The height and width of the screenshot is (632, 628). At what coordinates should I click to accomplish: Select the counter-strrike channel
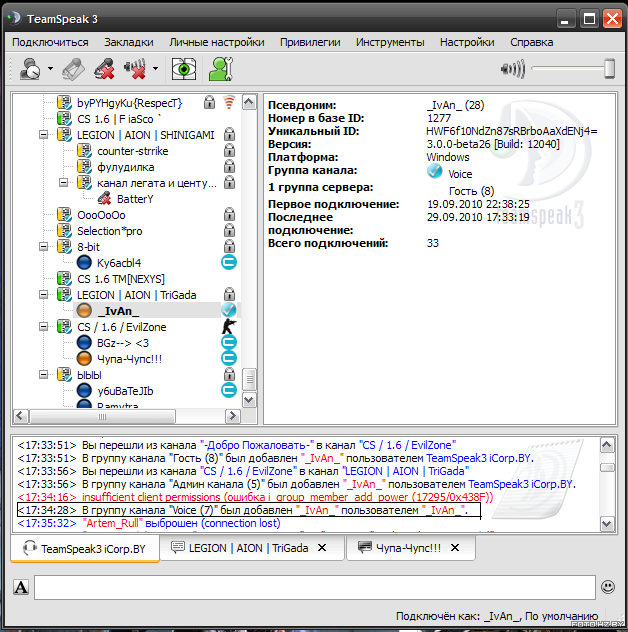(133, 151)
